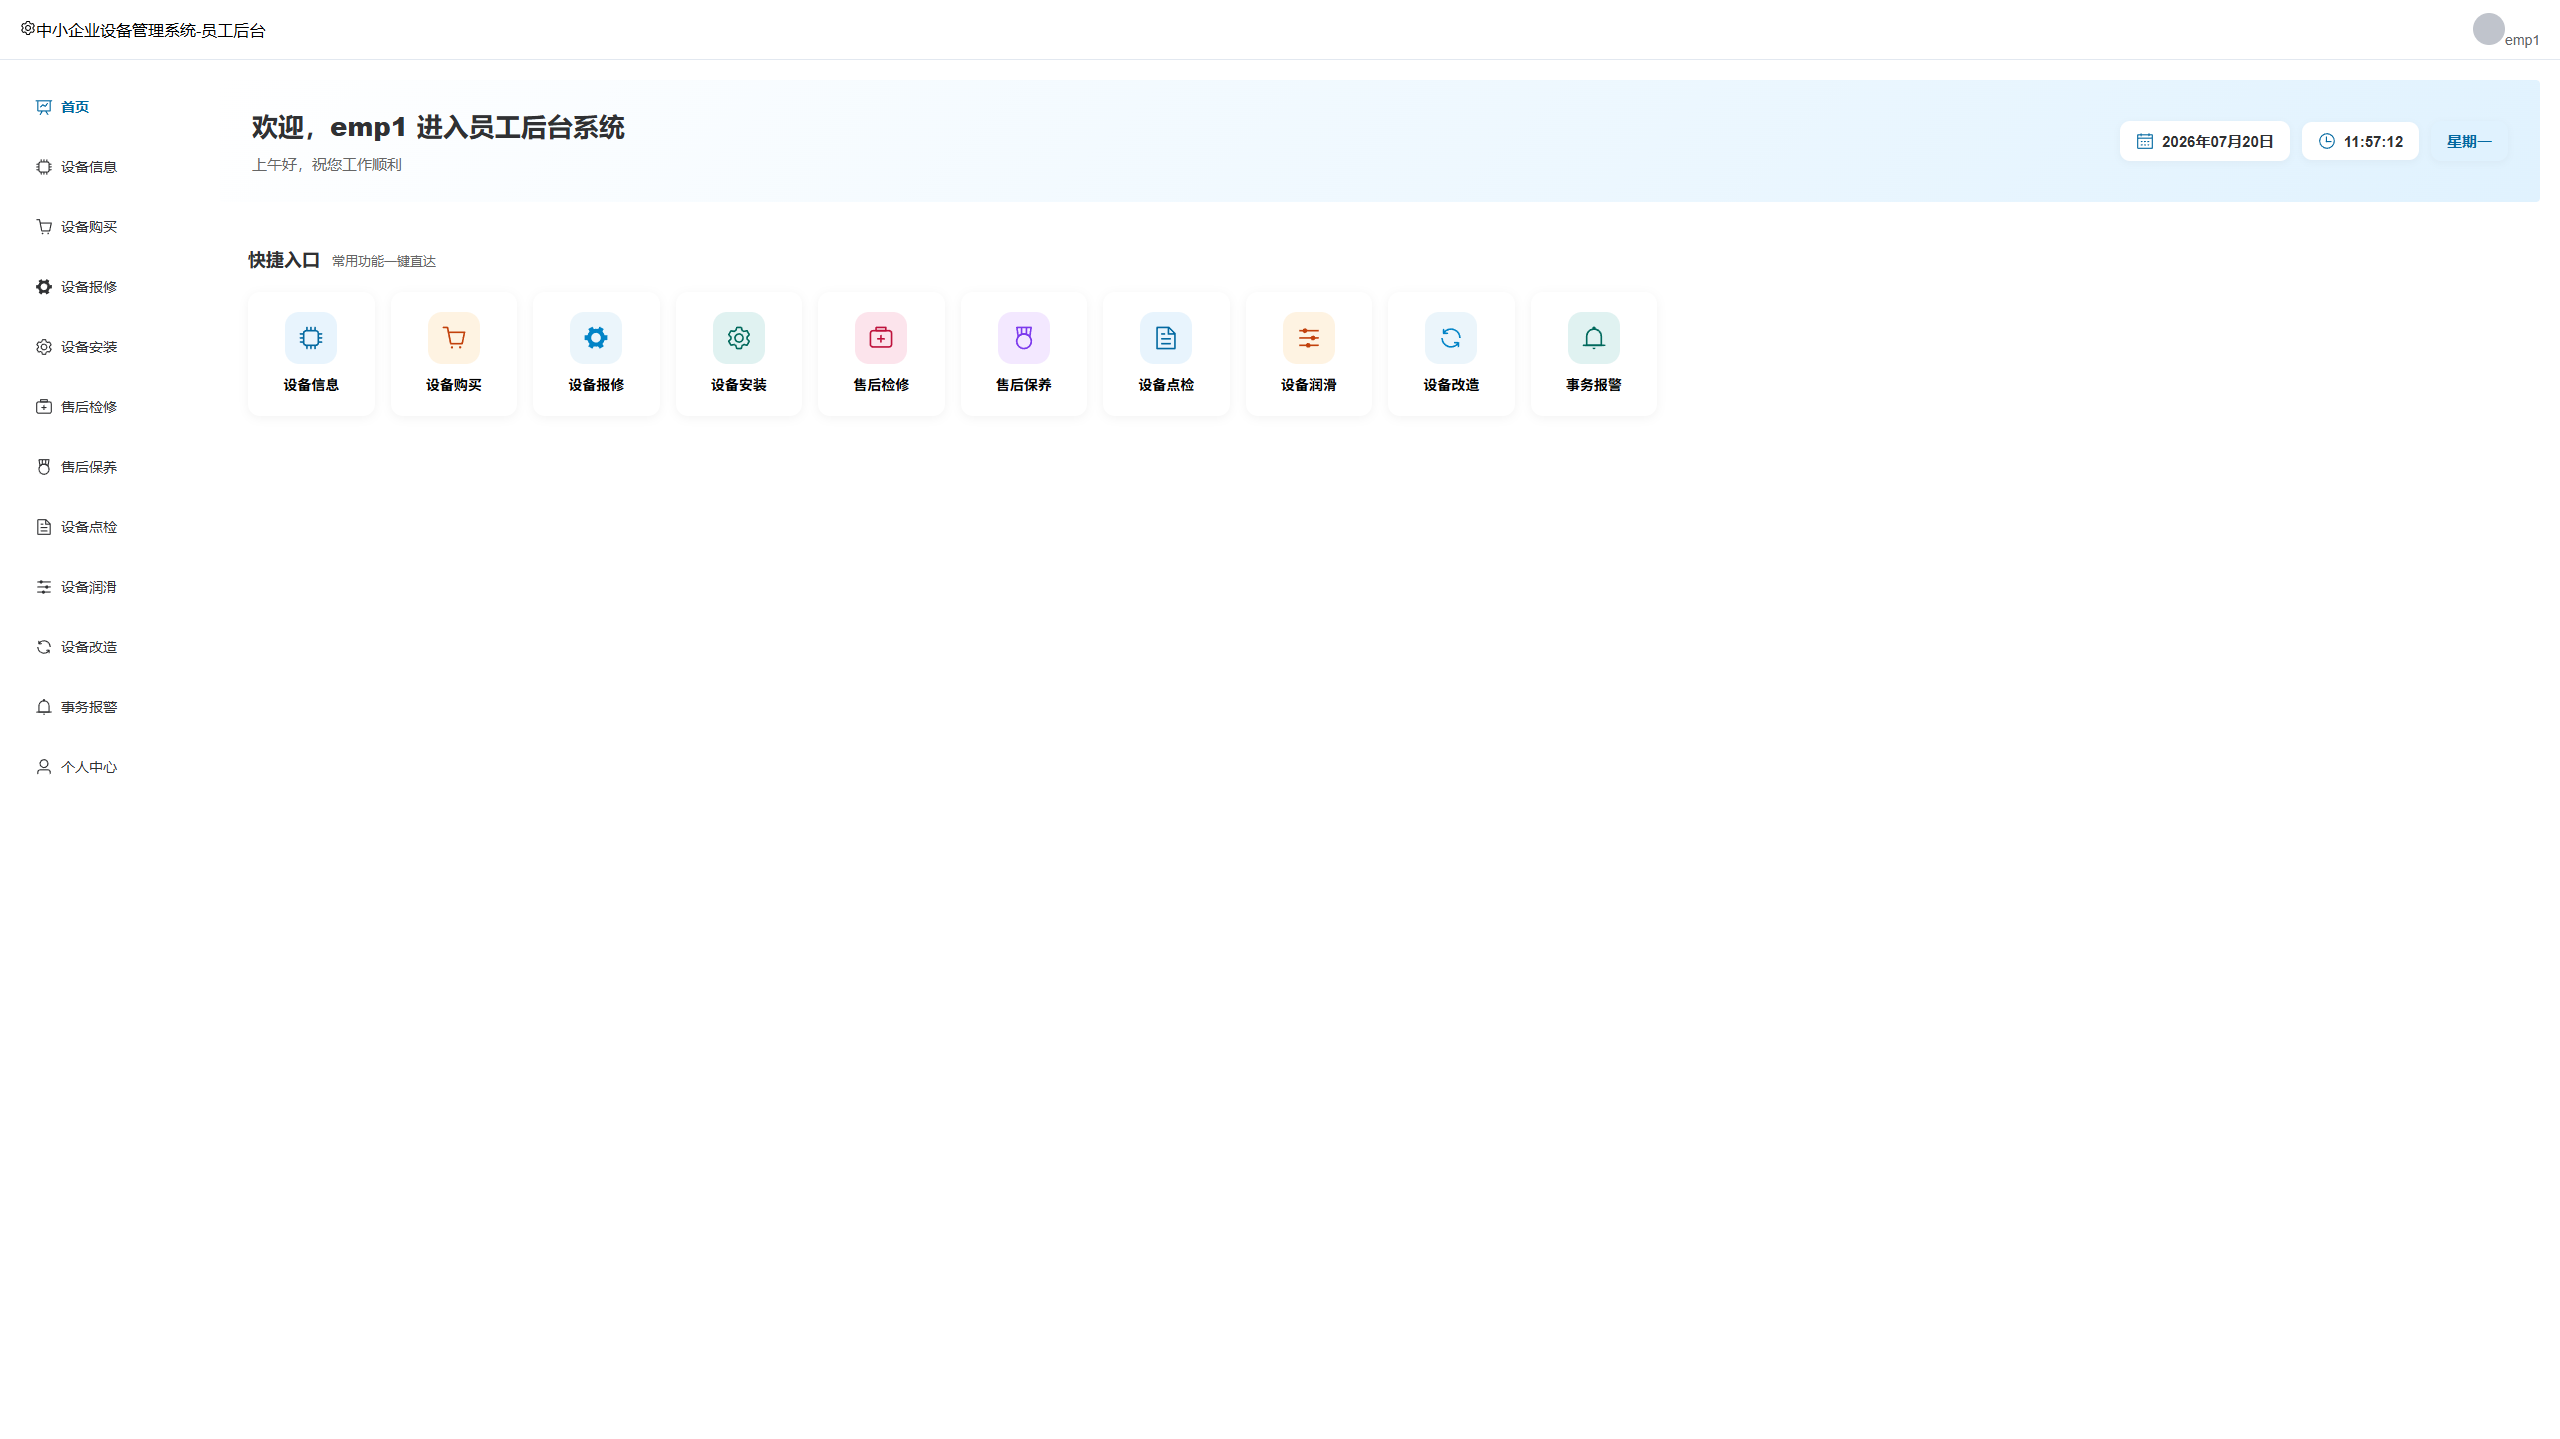Click the 星期一 weekday badge
The width and height of the screenshot is (2560, 1439).
(2469, 141)
